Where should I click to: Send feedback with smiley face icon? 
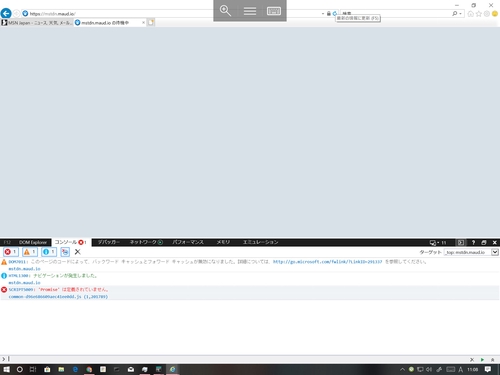(495, 14)
